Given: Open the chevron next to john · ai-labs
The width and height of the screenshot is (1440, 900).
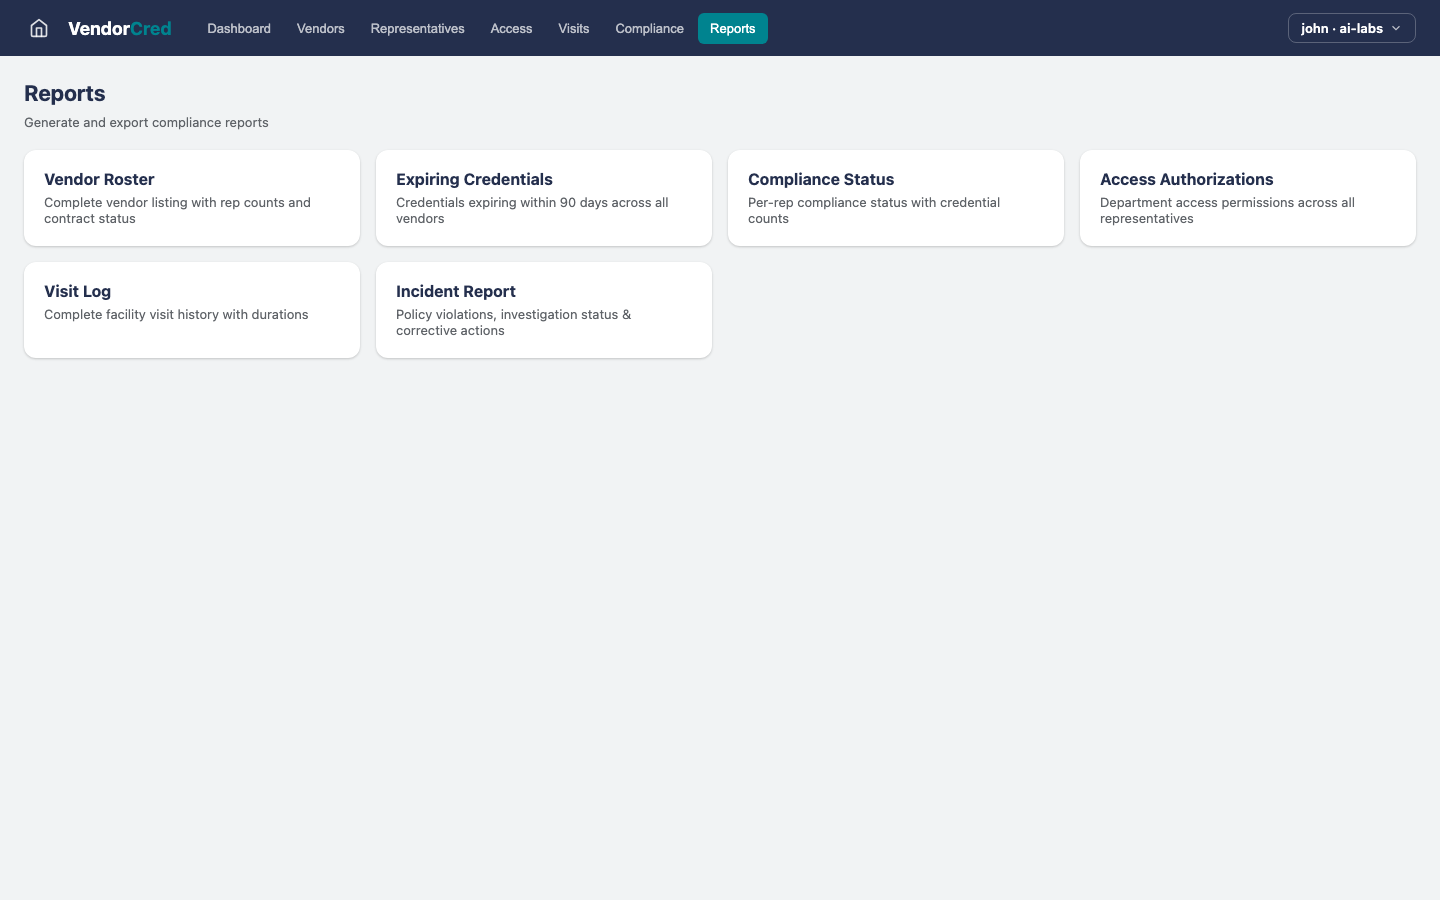Looking at the screenshot, I should tap(1397, 28).
